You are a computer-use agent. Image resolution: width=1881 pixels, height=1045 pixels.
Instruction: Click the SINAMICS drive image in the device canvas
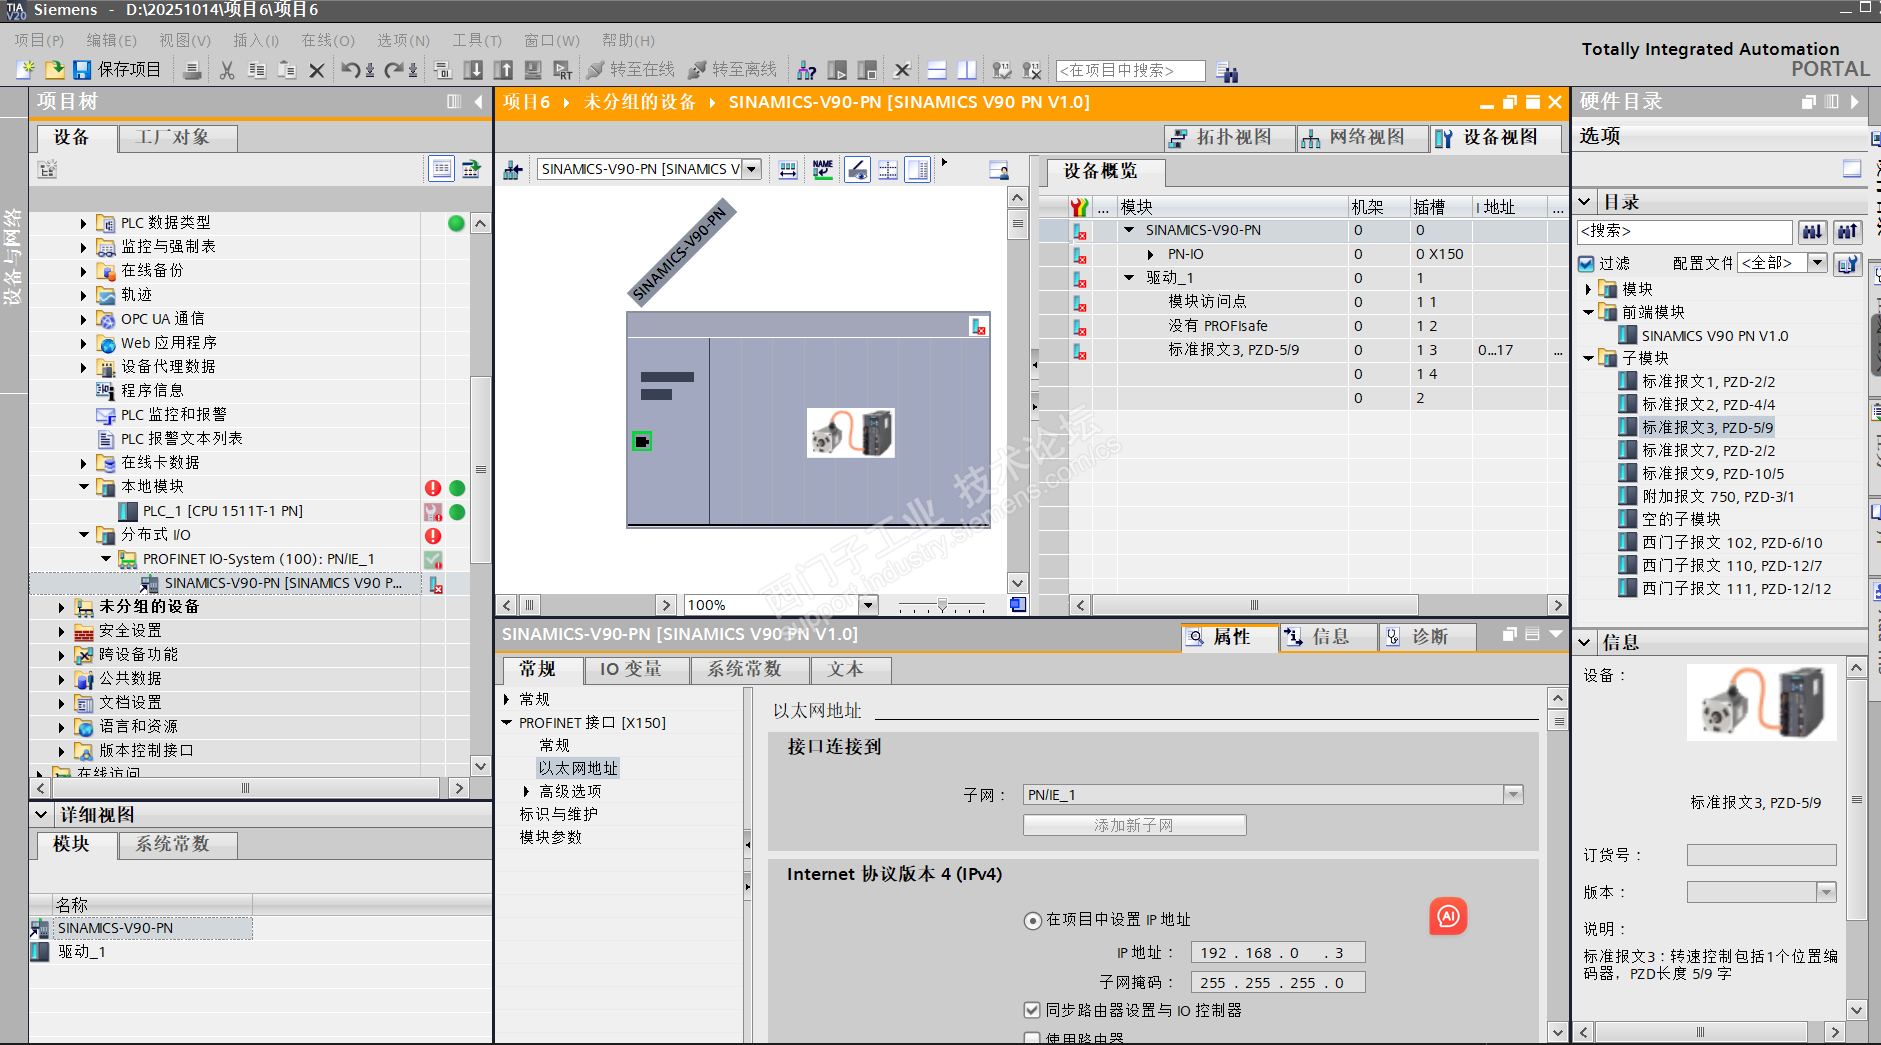pyautogui.click(x=851, y=433)
